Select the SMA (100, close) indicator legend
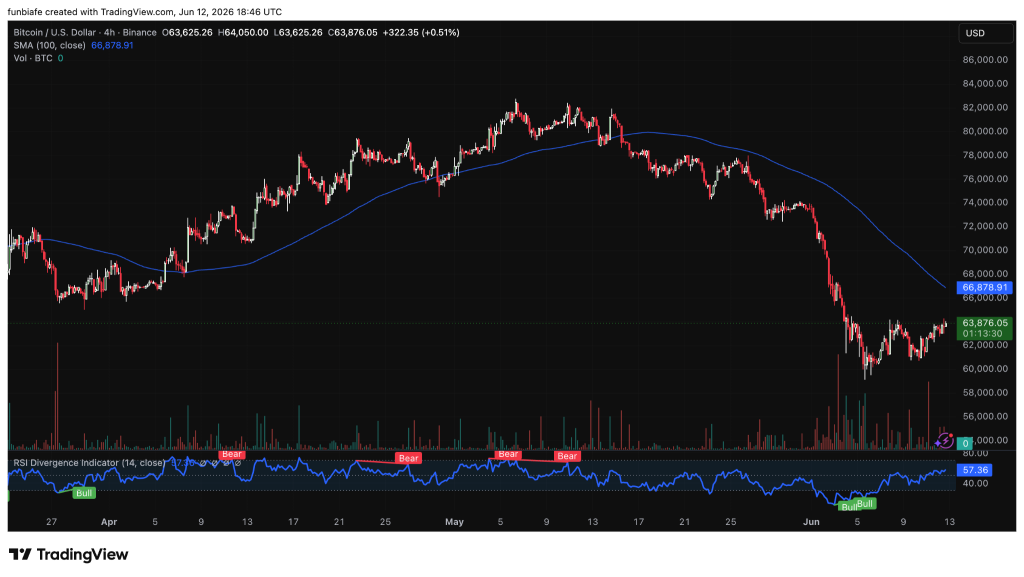Screen dimensions: 1024x577 (x=50, y=46)
